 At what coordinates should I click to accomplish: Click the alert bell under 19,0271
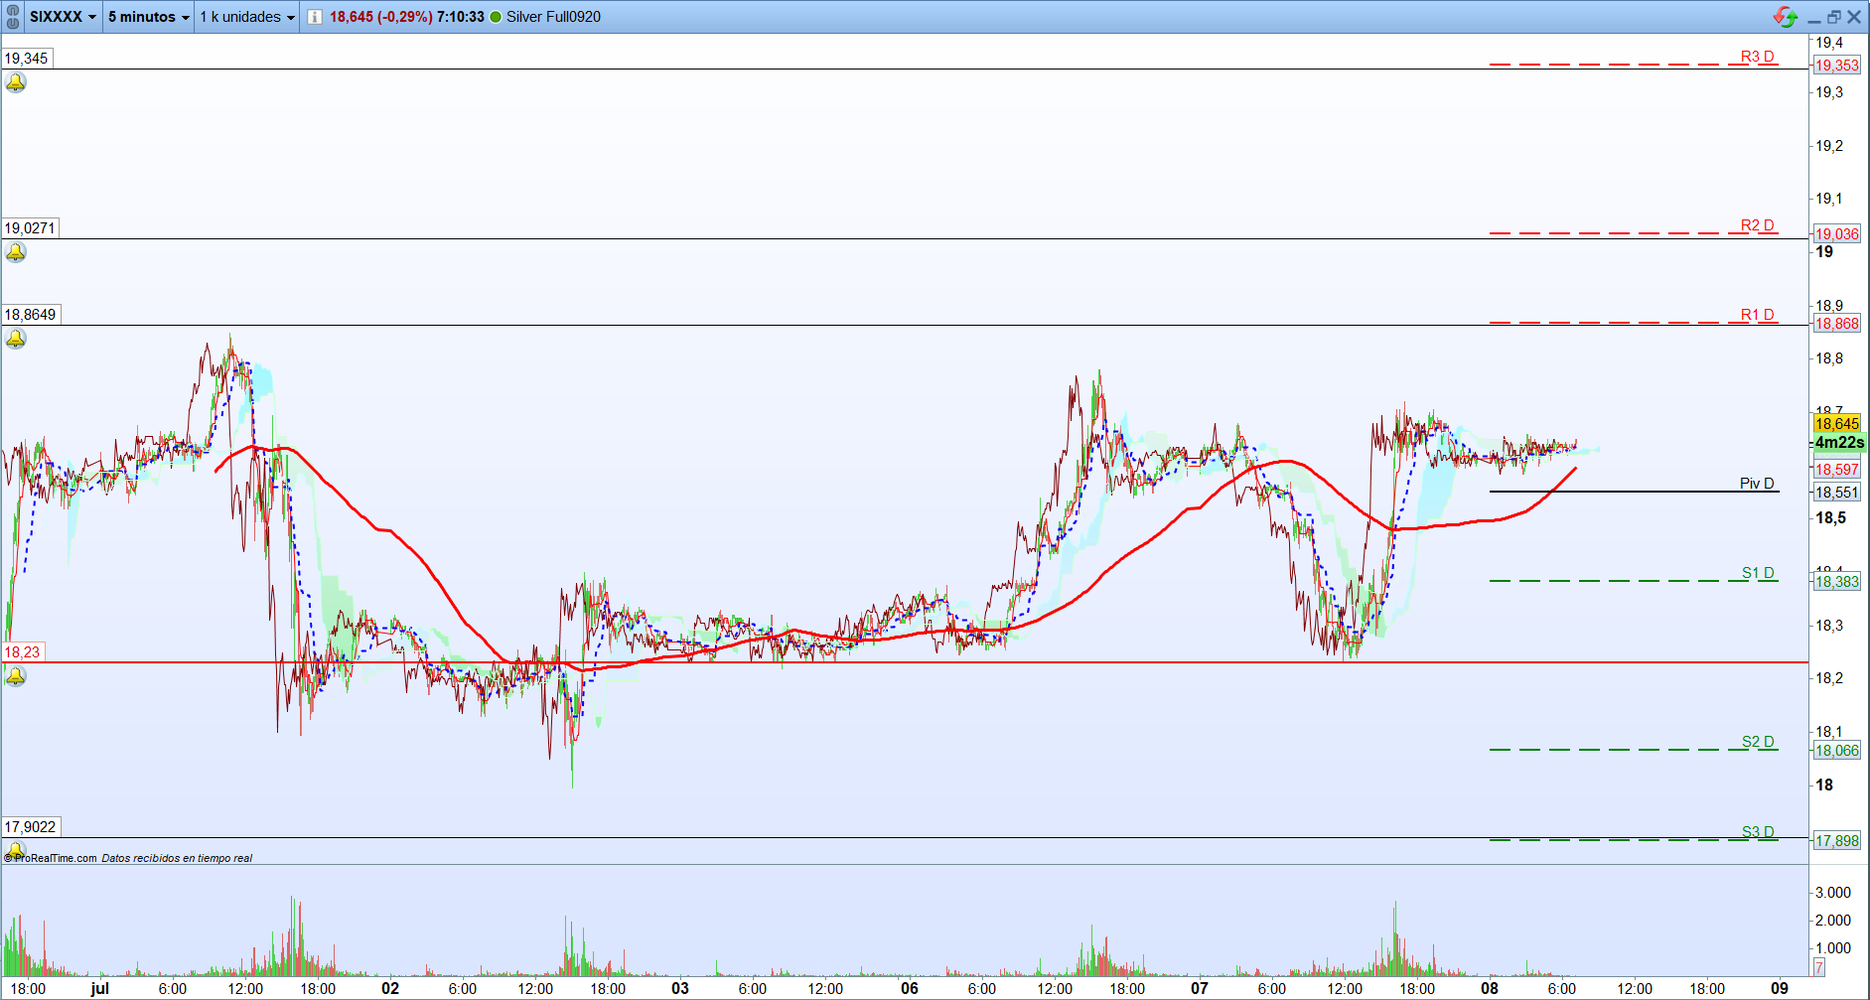pos(16,252)
